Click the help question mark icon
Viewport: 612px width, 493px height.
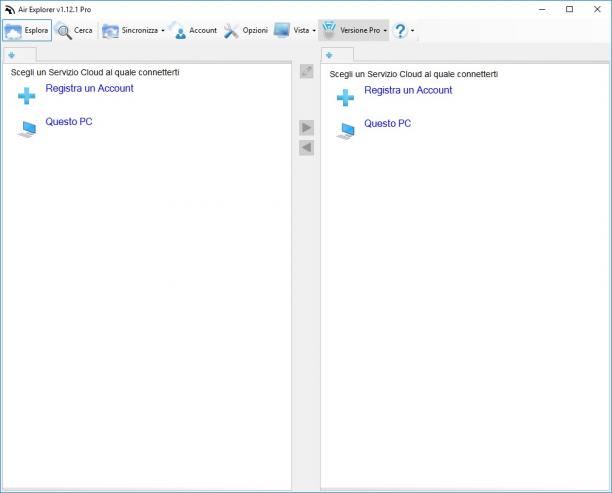[400, 30]
